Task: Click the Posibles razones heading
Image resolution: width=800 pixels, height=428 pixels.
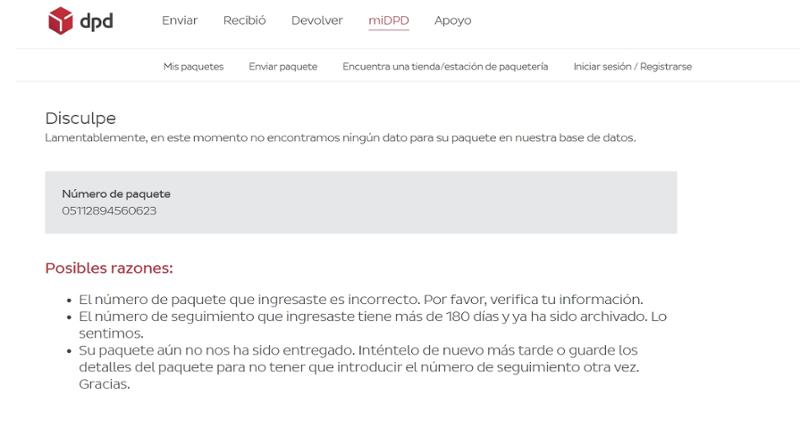Action: click(109, 268)
